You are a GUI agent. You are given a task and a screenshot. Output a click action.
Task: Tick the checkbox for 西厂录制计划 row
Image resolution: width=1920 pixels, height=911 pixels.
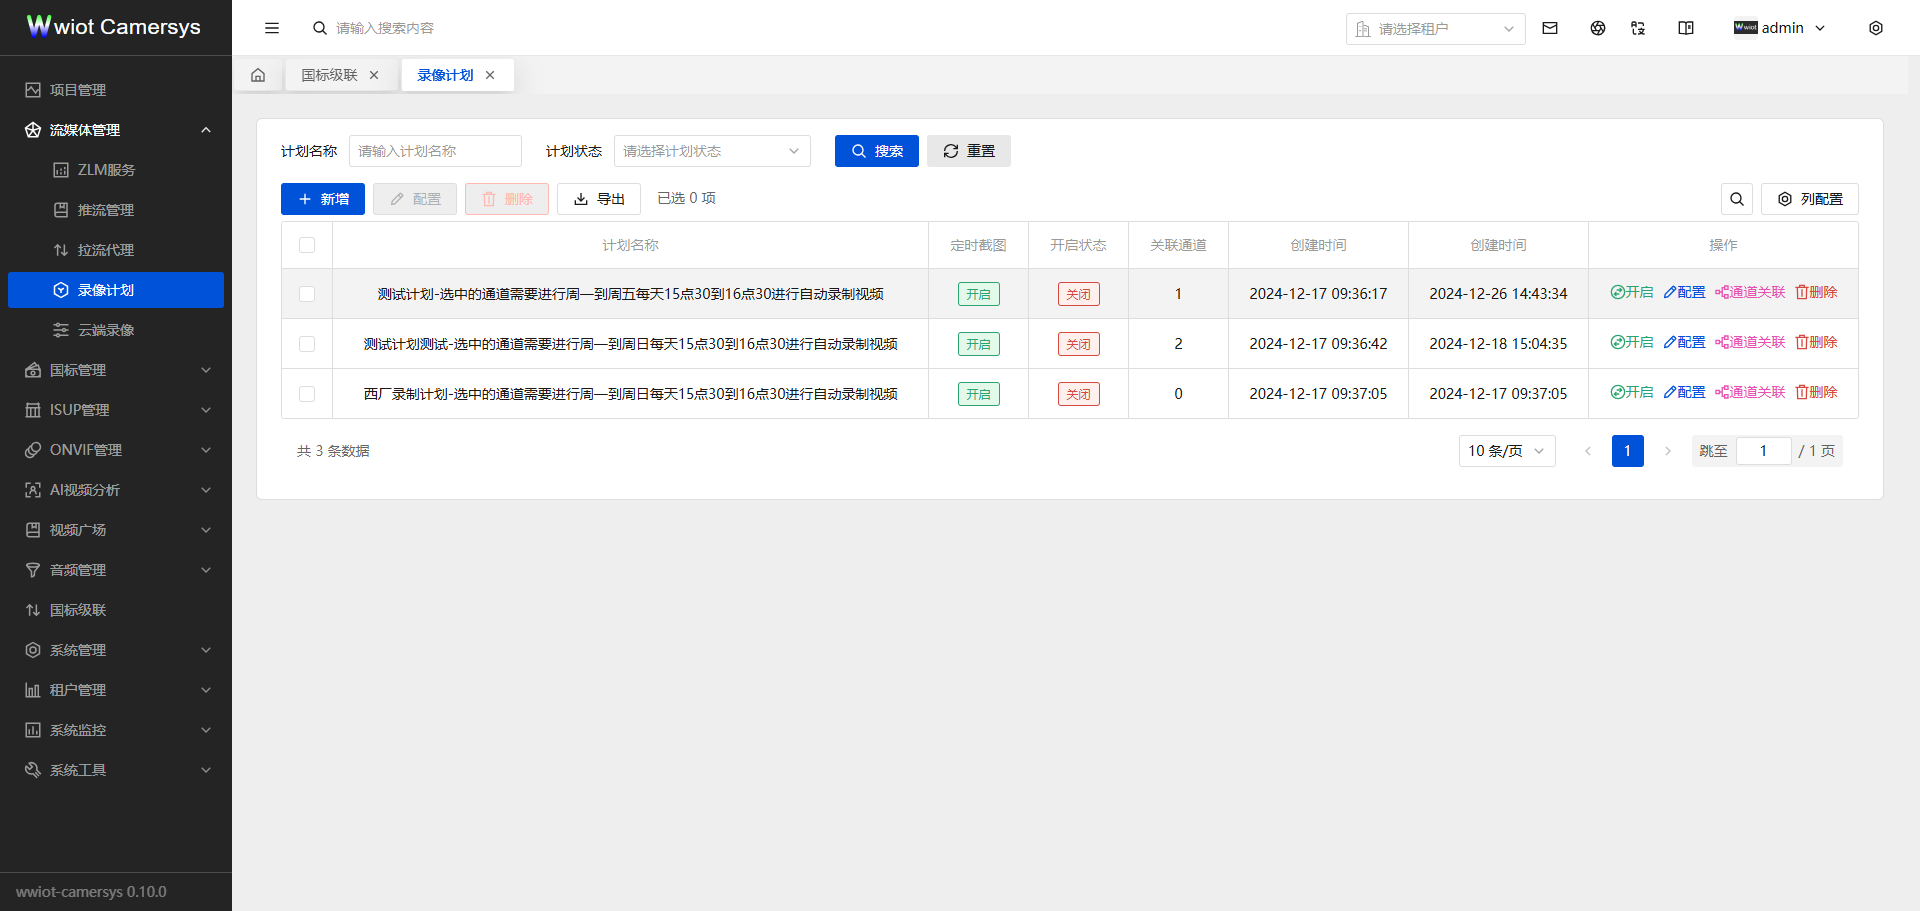(307, 393)
